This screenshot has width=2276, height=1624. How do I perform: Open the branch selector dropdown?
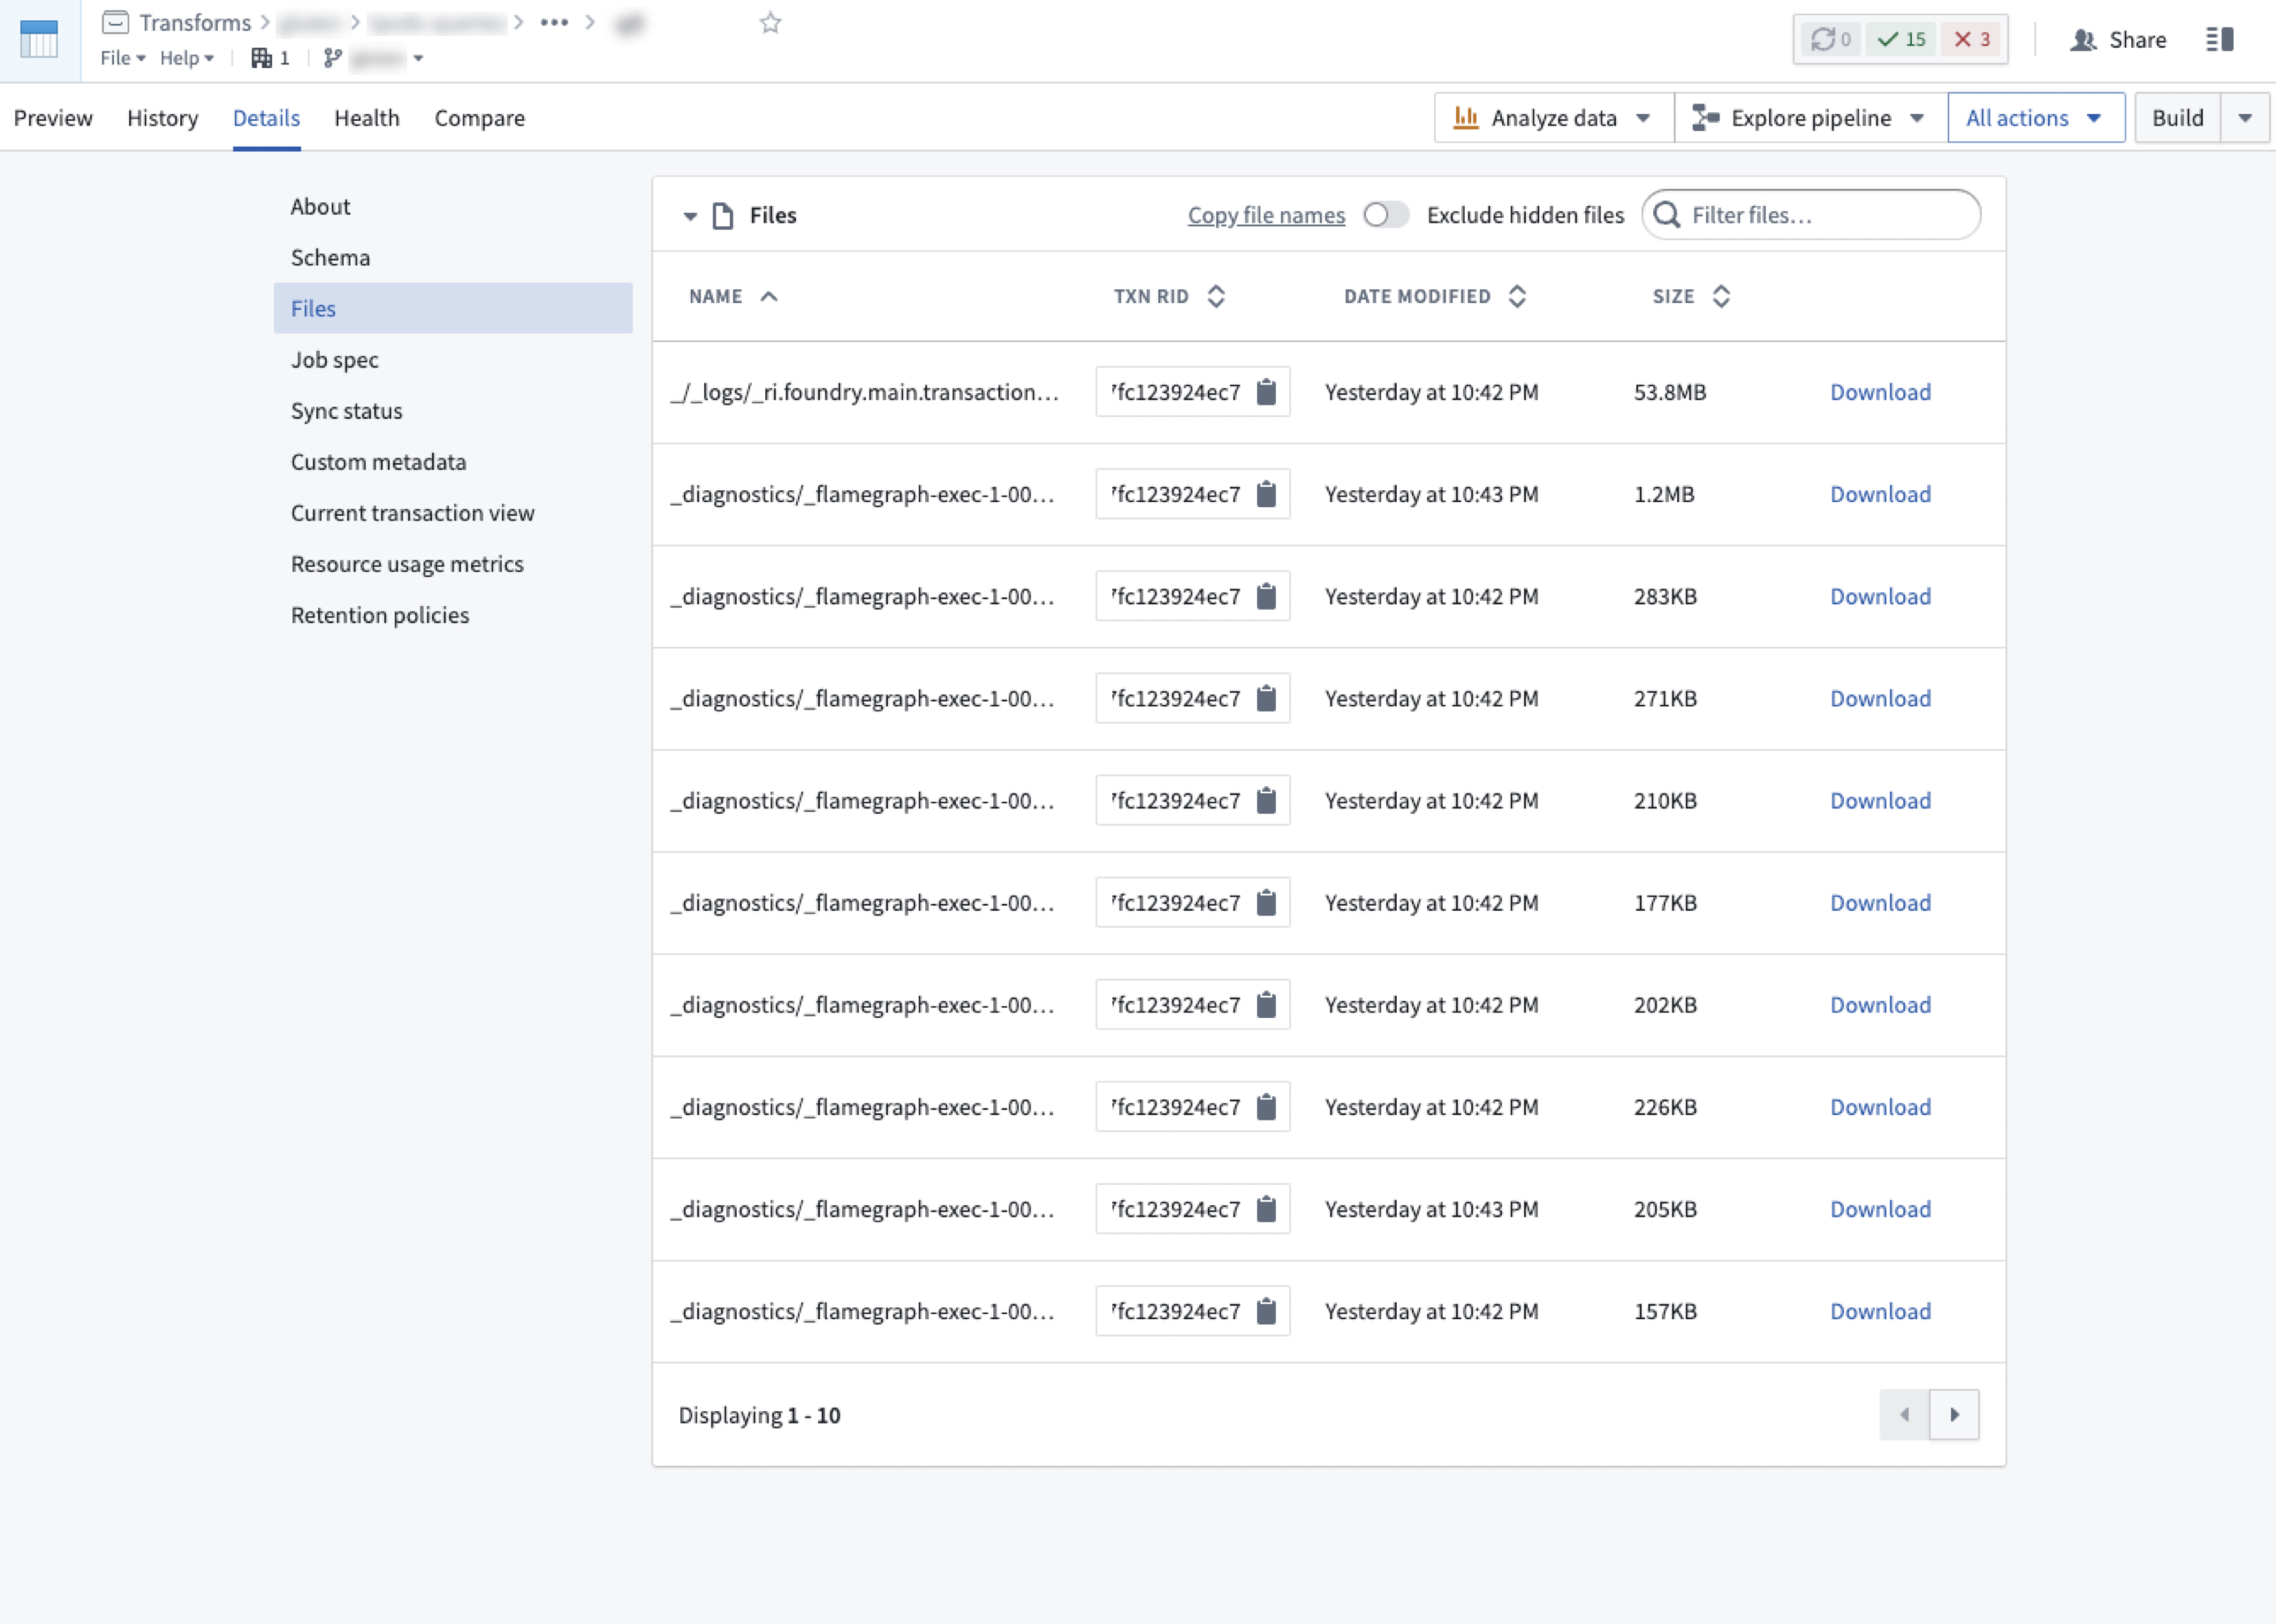pos(374,58)
